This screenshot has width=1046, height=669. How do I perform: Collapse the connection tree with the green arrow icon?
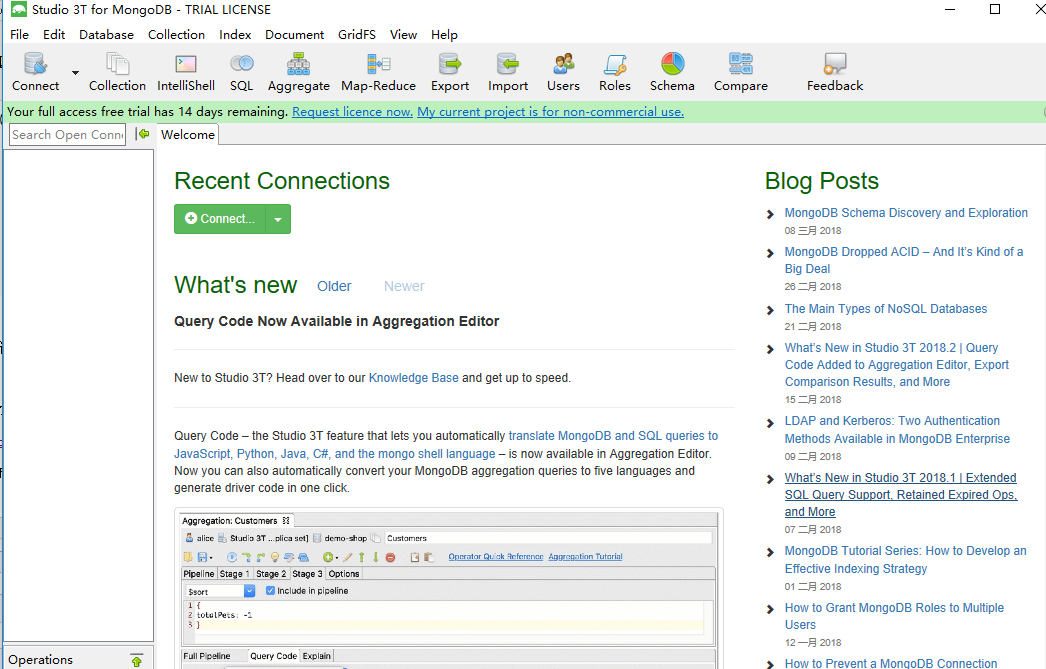coord(142,134)
